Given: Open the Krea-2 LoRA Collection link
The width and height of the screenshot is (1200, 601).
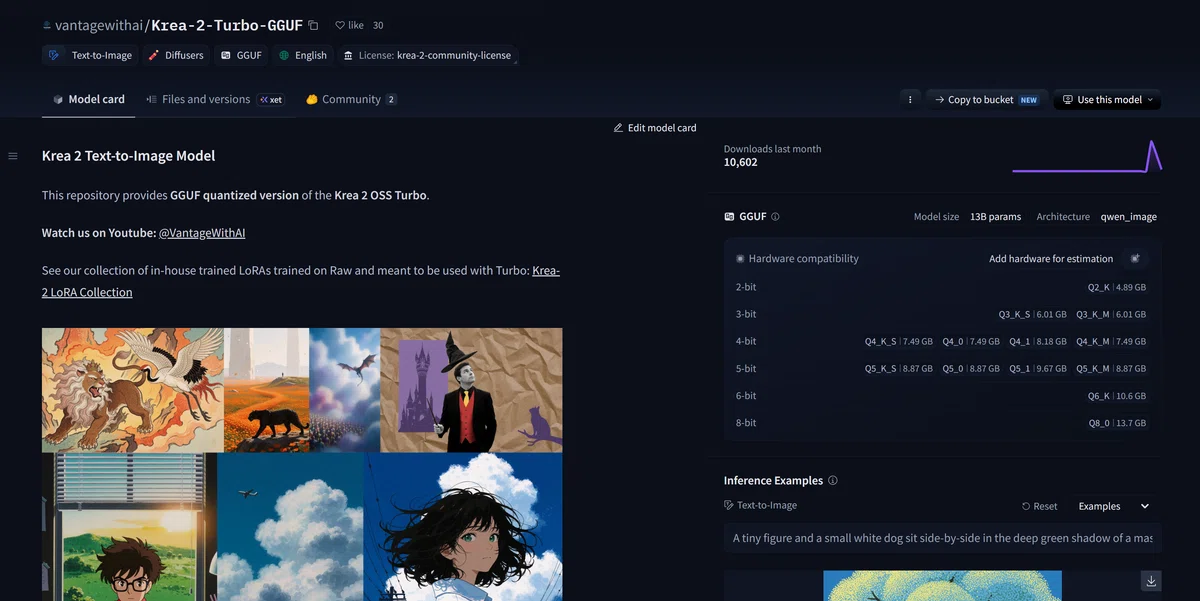Looking at the screenshot, I should click(87, 292).
